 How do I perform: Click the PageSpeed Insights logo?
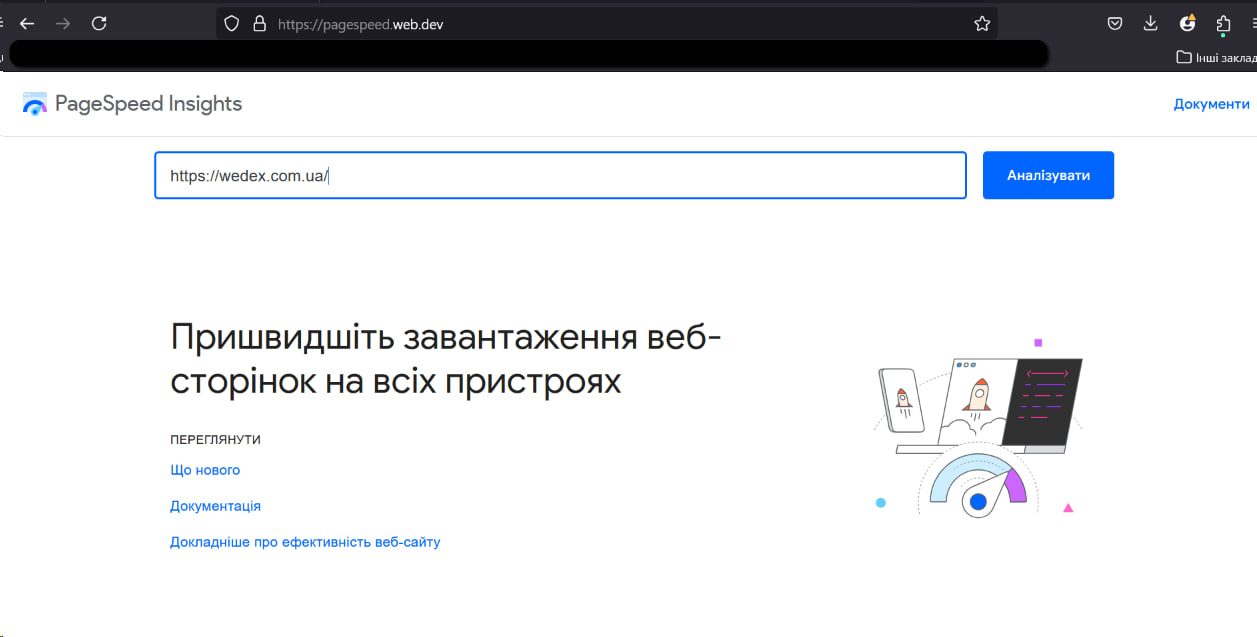(35, 104)
